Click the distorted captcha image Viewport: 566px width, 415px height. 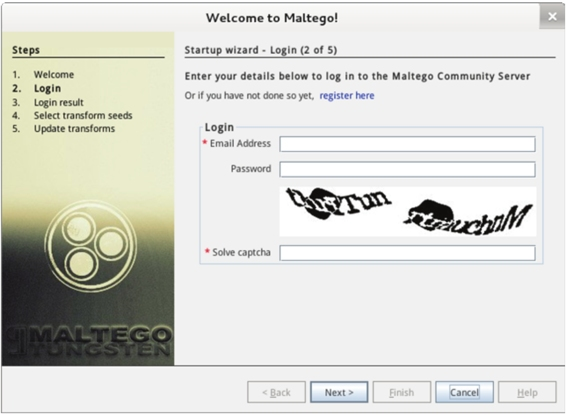click(408, 211)
